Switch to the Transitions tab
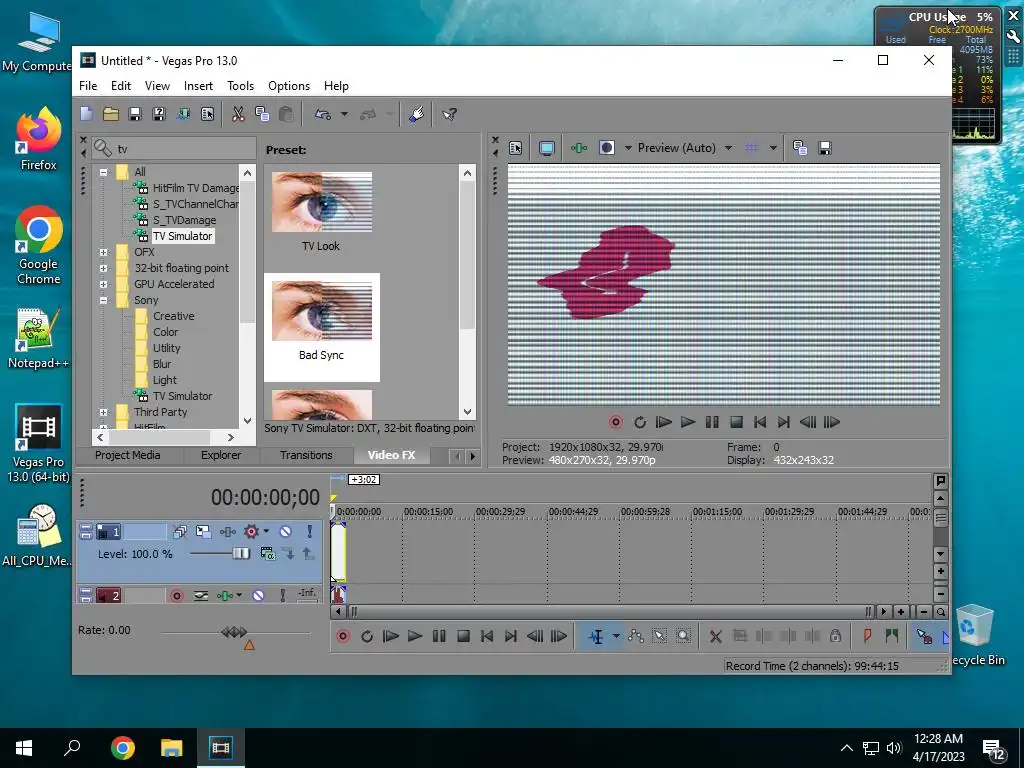The image size is (1024, 768). [306, 455]
